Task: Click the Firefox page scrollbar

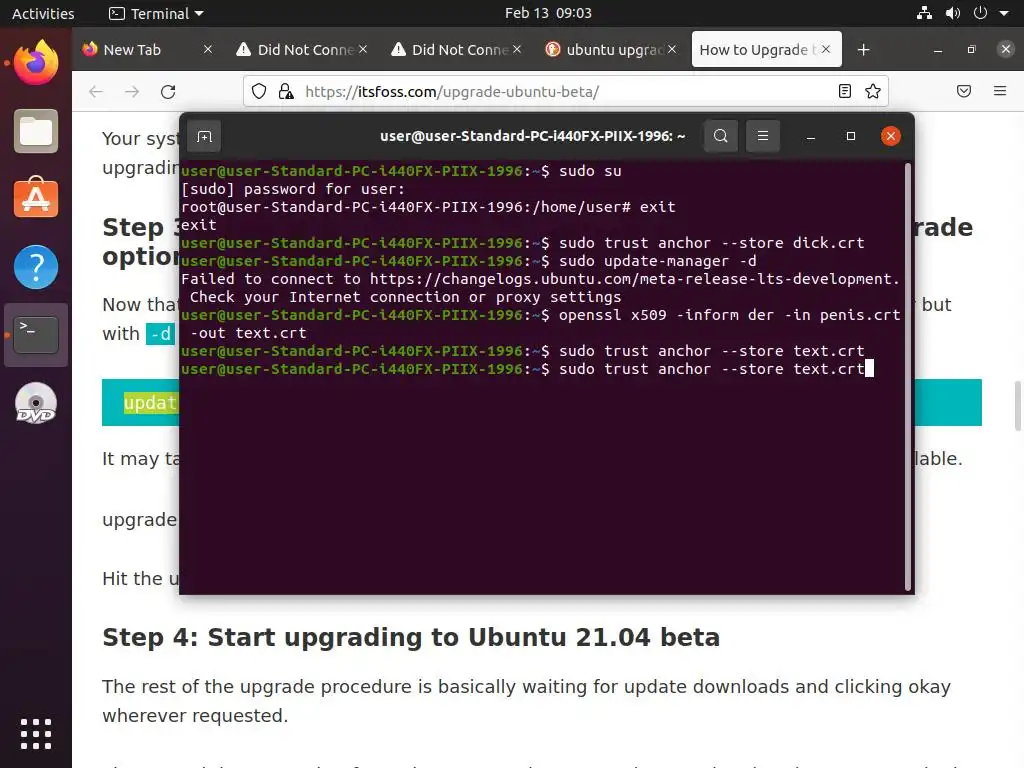Action: point(1017,406)
